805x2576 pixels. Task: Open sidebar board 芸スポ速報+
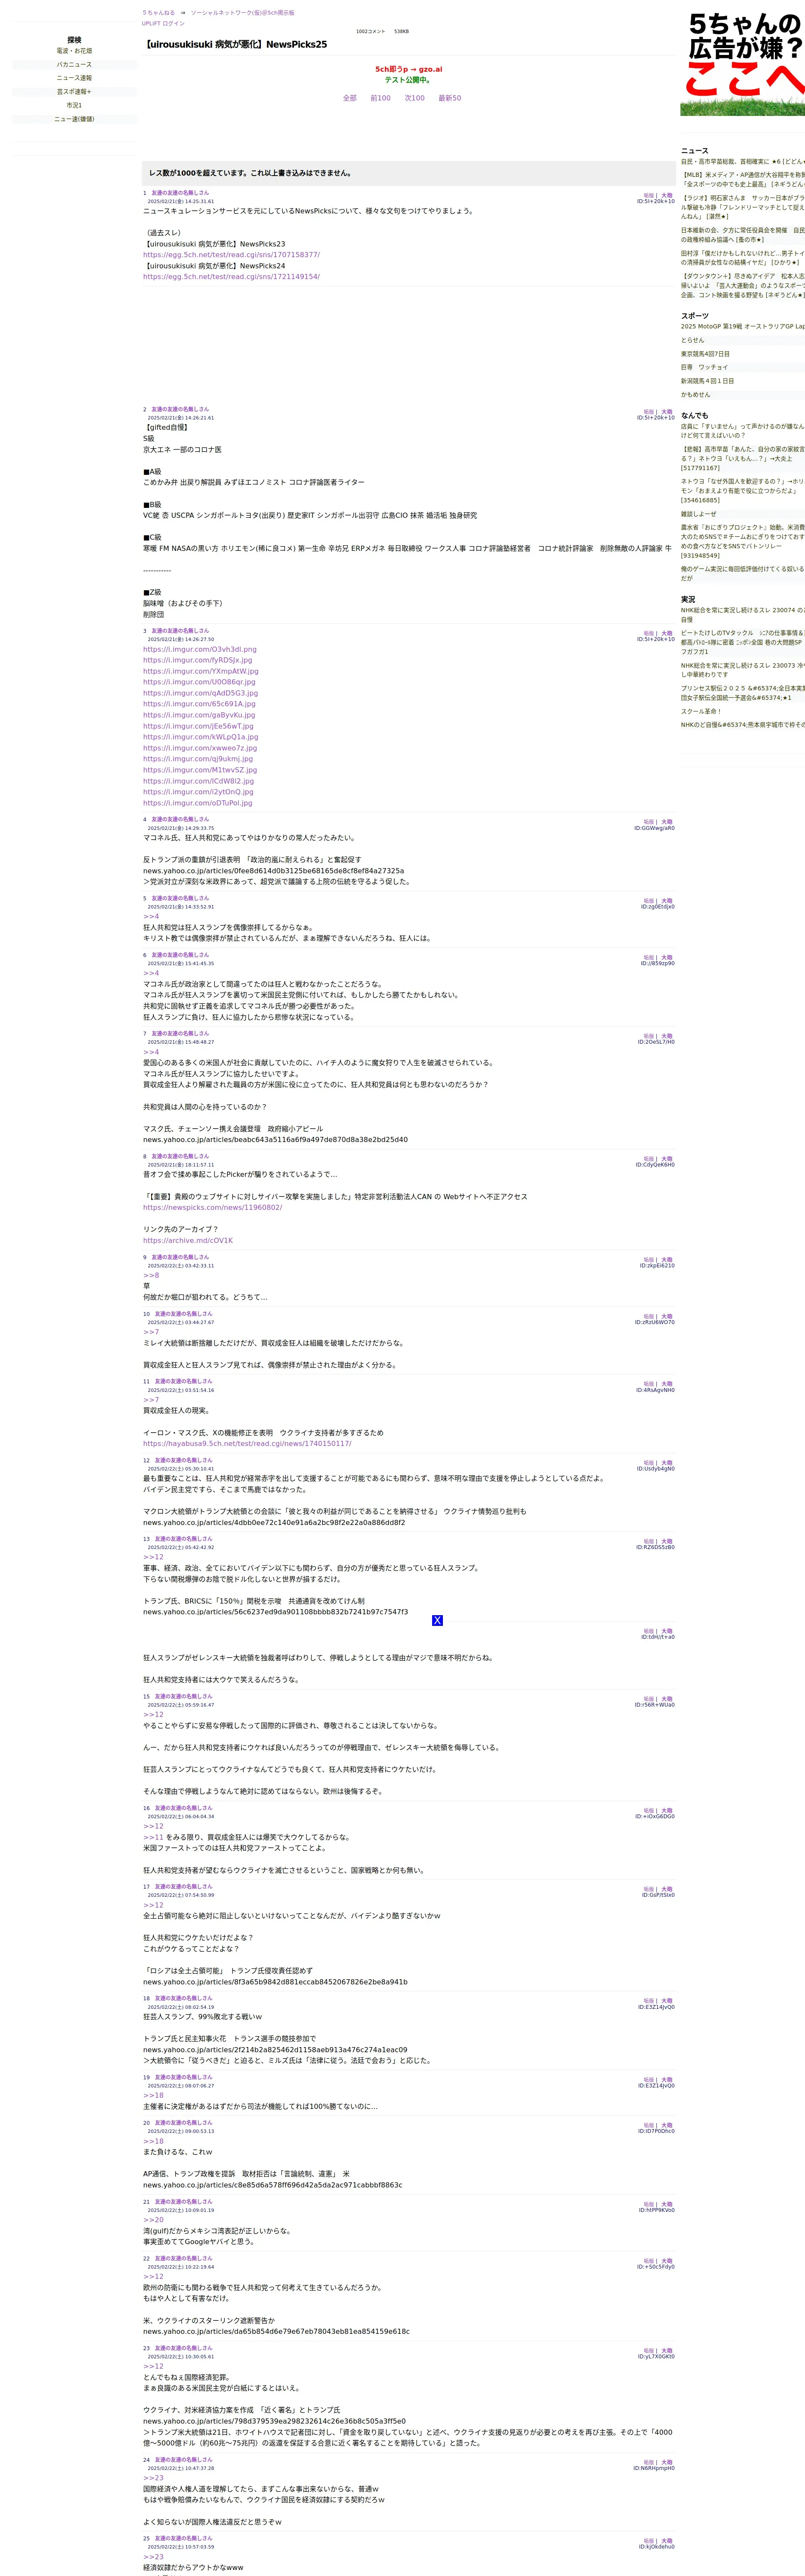[x=74, y=91]
